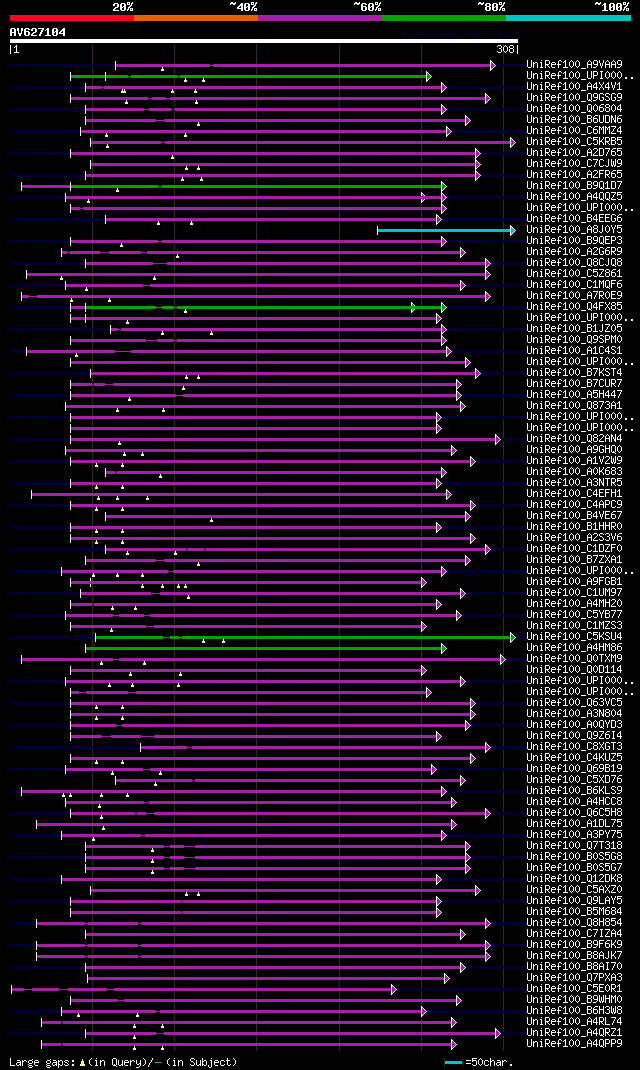Select the AV627104 query sequence label
This screenshot has height=1070, width=640.
(x=38, y=32)
